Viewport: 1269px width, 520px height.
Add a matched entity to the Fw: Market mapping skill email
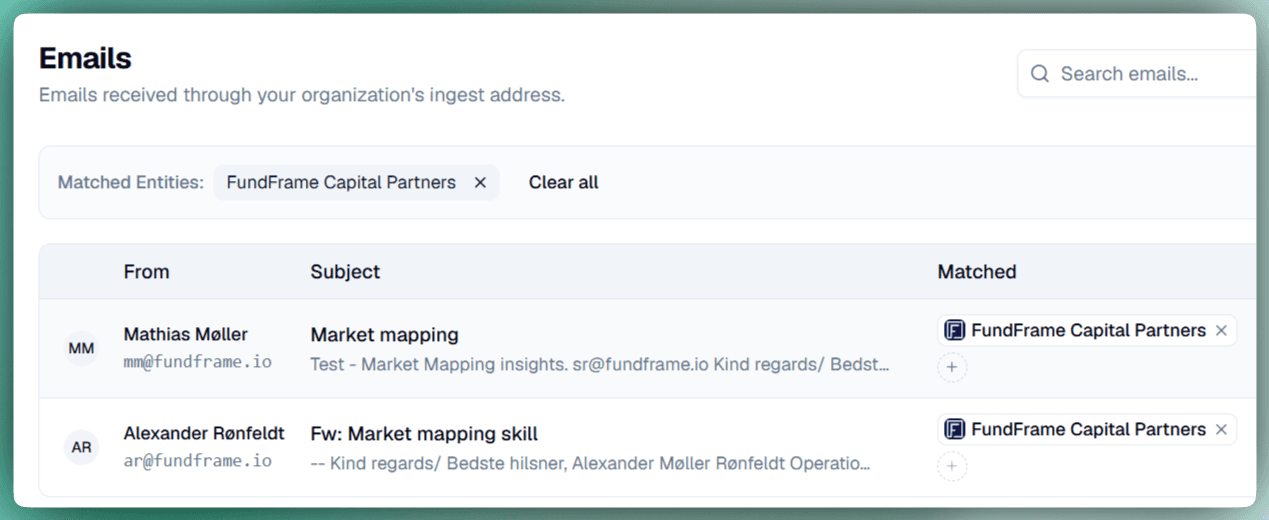click(952, 466)
